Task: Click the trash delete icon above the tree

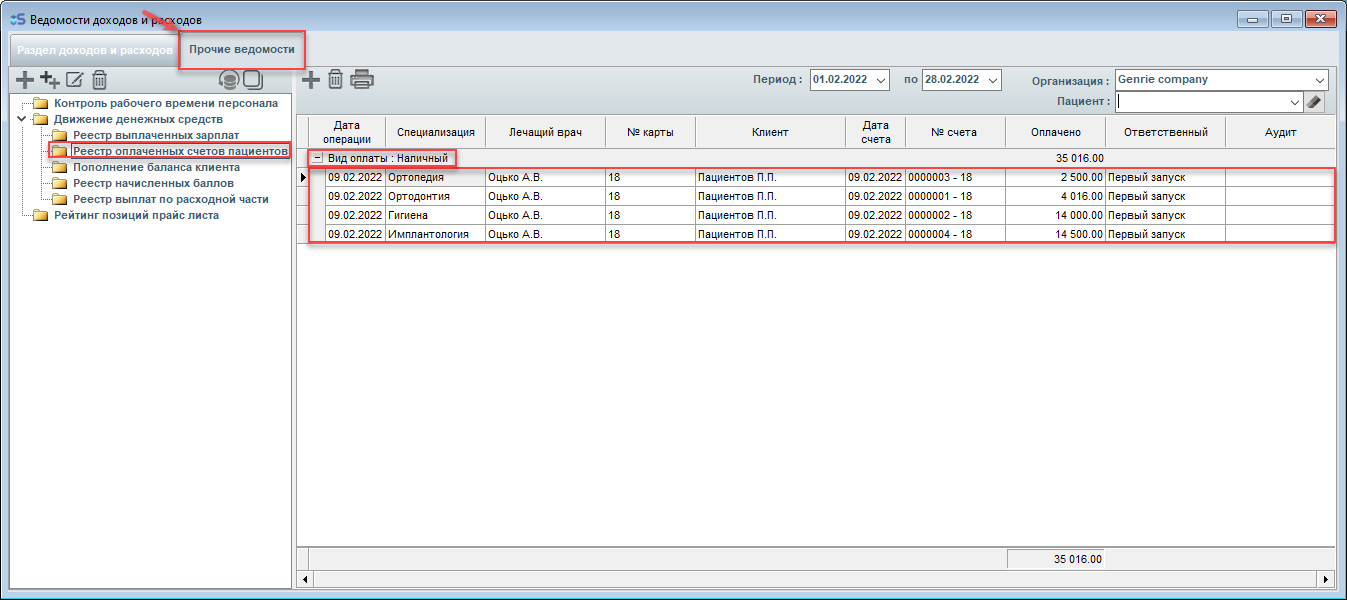Action: click(x=99, y=80)
